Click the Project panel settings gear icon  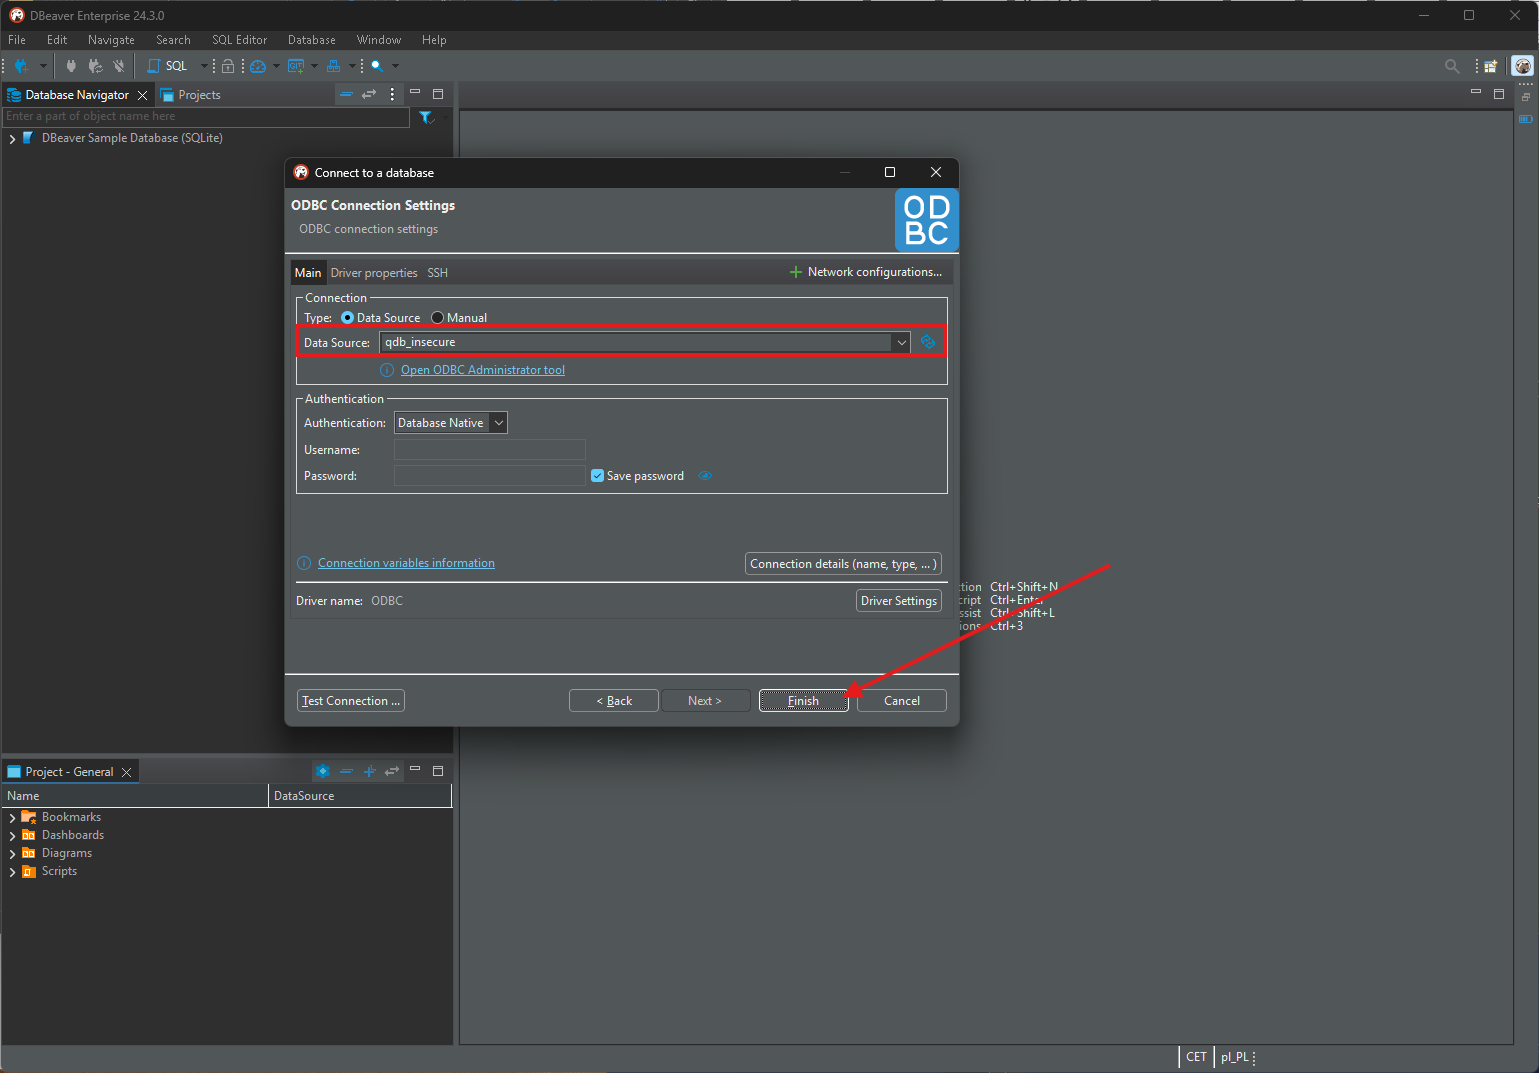pyautogui.click(x=323, y=771)
